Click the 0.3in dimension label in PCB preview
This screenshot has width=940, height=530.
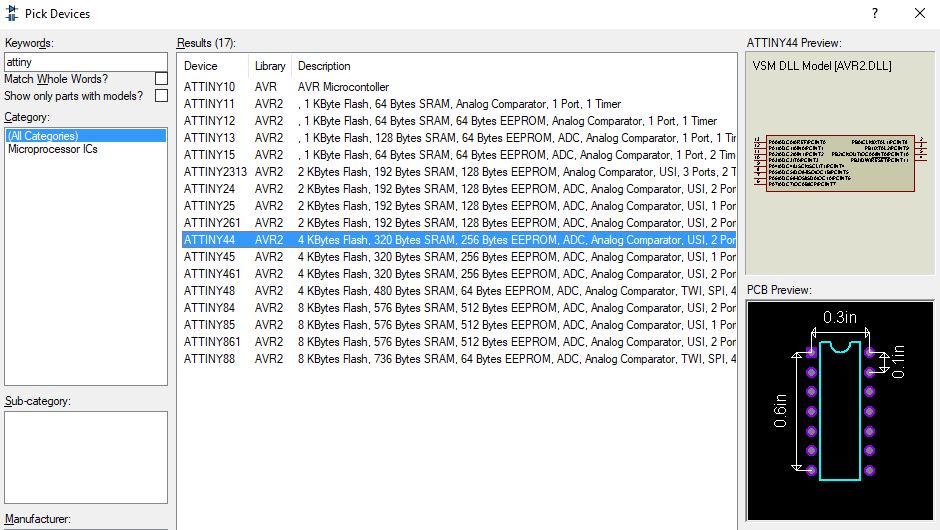[x=839, y=317]
